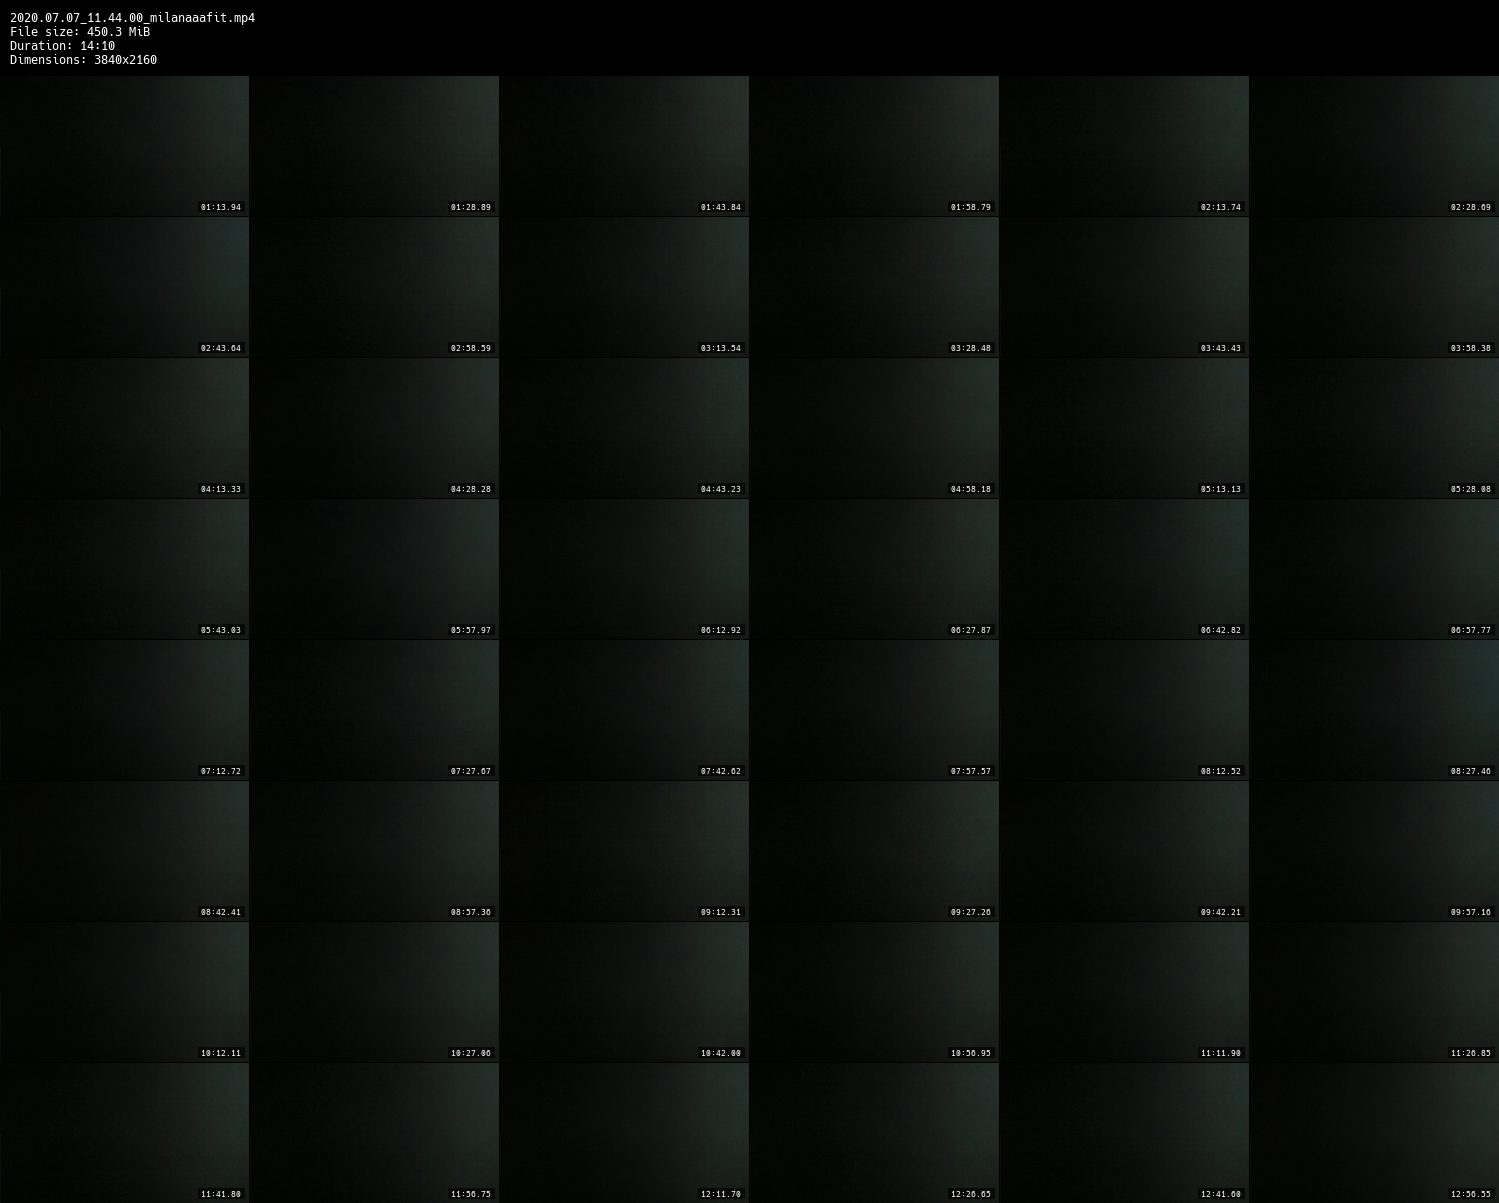1499x1203 pixels.
Task: Select the thumbnail at 03:13.54
Action: pyautogui.click(x=624, y=287)
